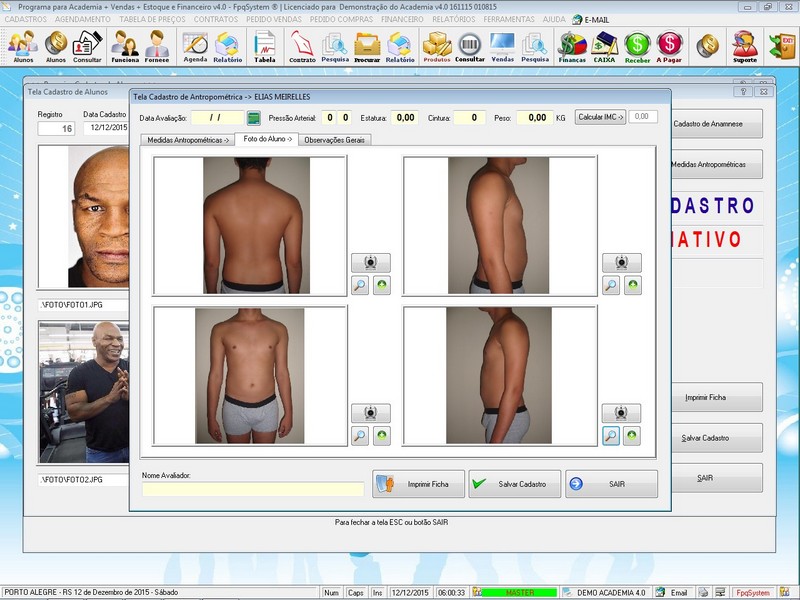Capture webcam photo for the back view picture
Viewport: 800px width, 600px height.
(371, 263)
